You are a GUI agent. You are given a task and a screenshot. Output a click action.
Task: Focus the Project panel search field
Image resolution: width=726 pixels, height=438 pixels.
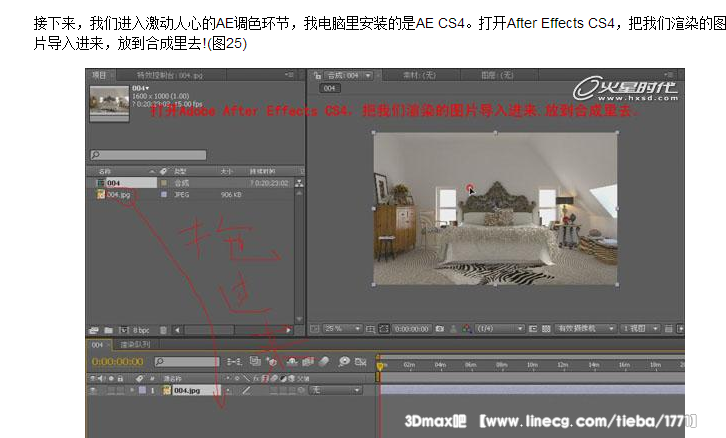[x=148, y=155]
